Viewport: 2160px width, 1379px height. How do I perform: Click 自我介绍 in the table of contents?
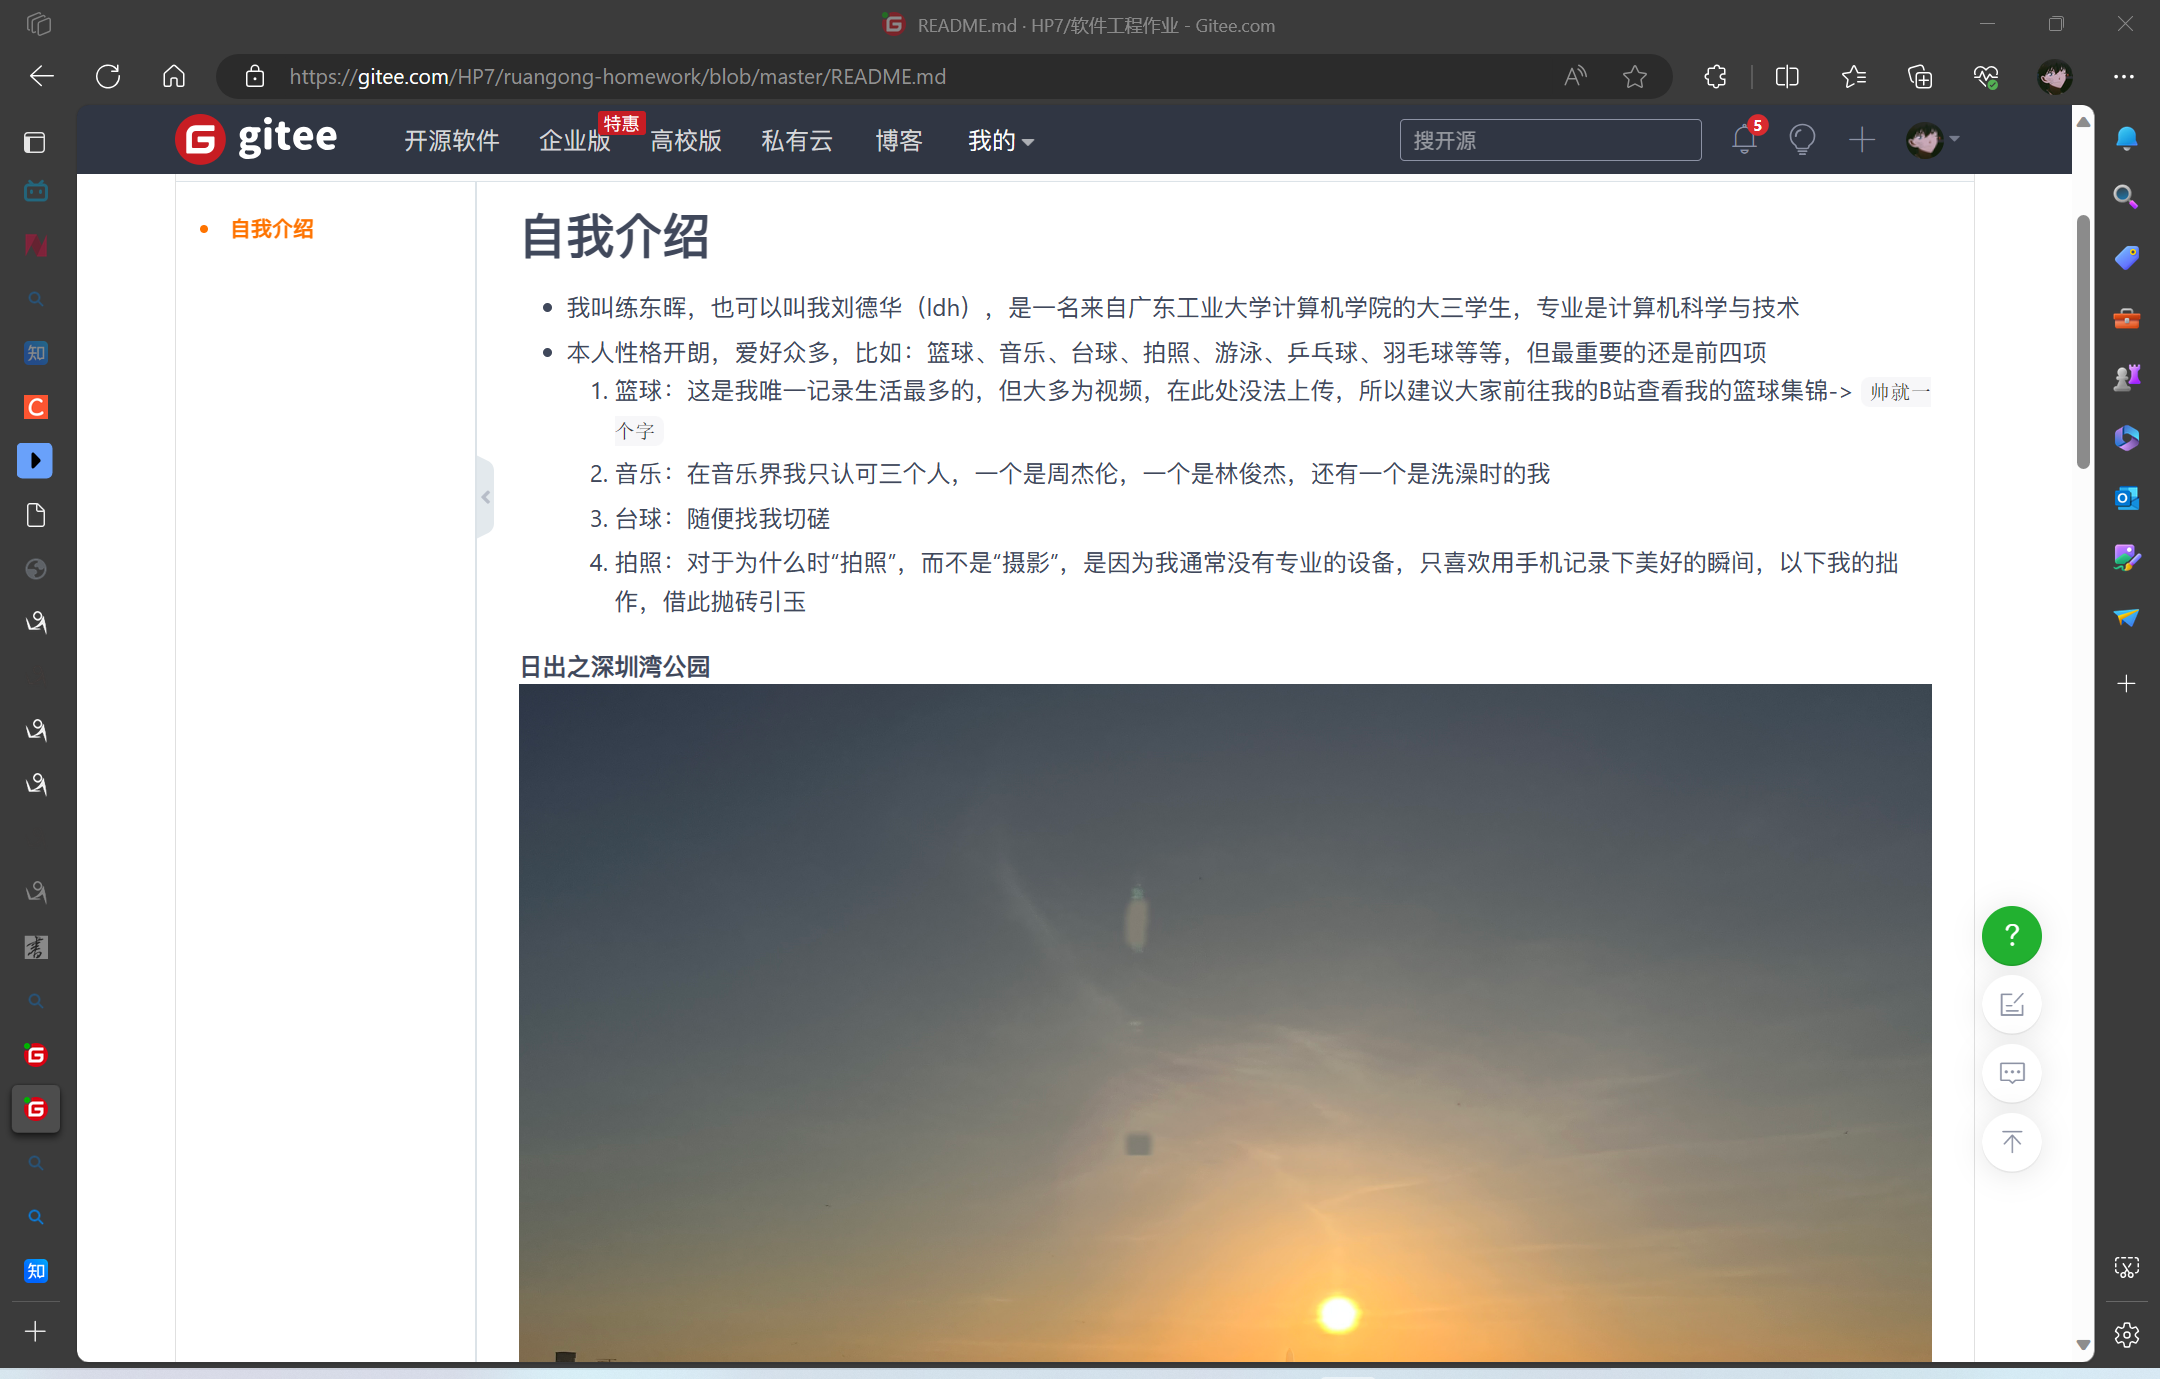click(271, 228)
